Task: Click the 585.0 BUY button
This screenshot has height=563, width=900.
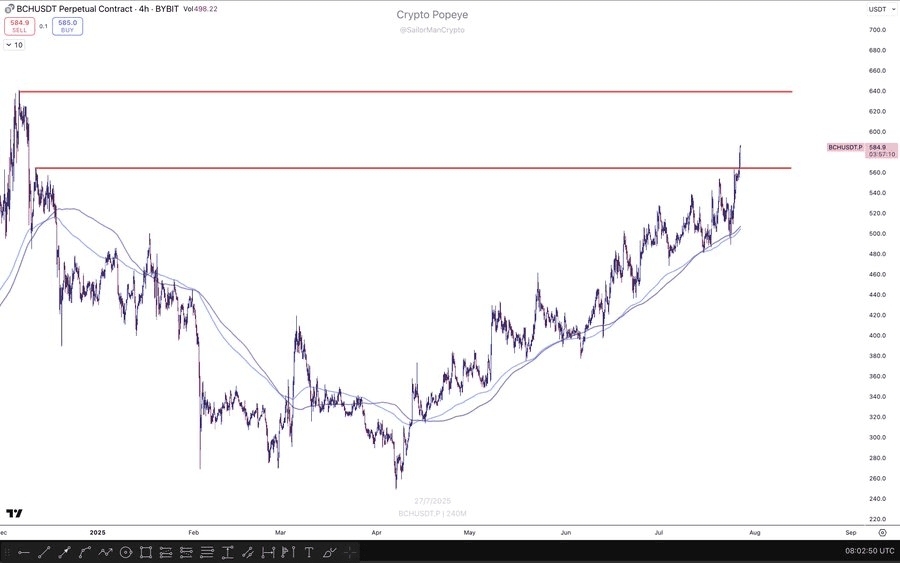Action: 68,26
